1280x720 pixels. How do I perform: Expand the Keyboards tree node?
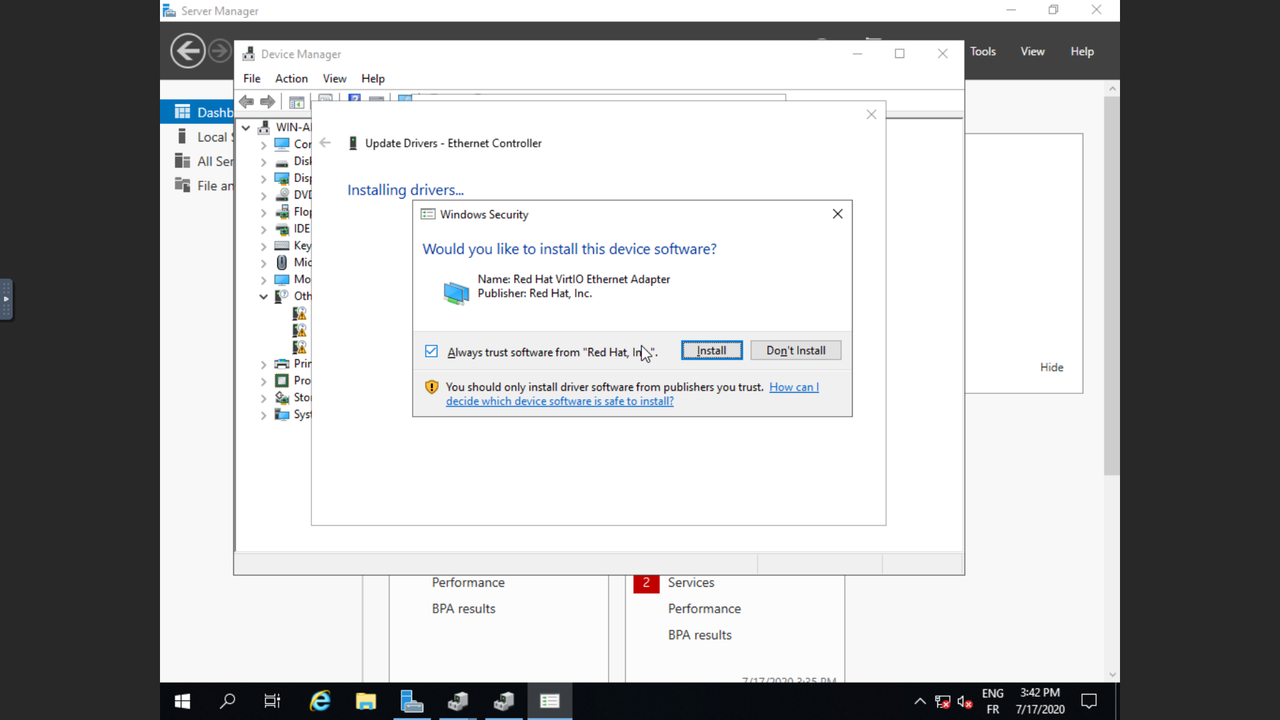[x=263, y=247]
